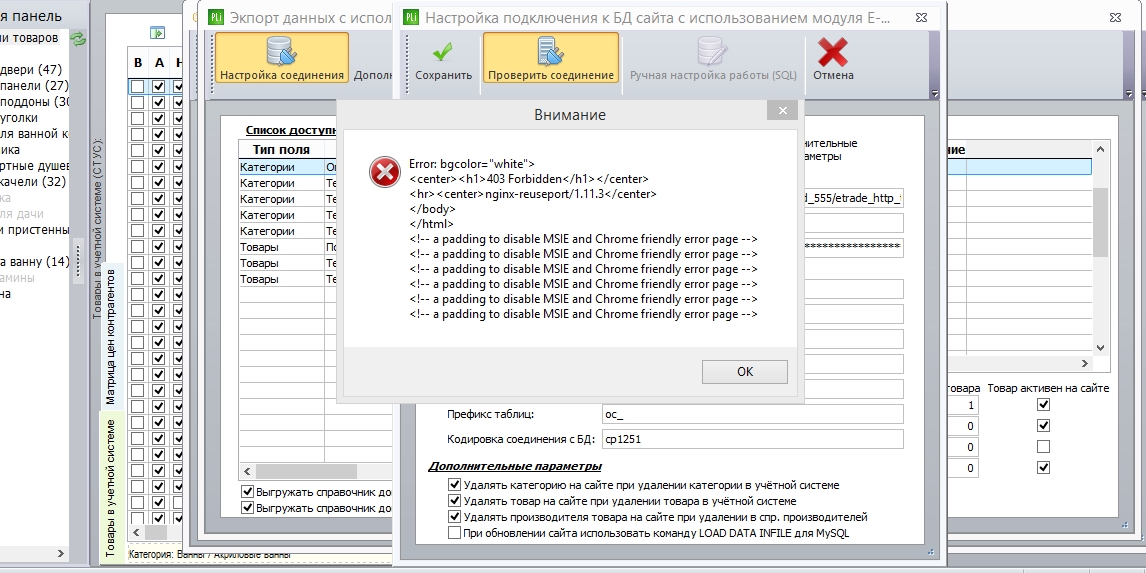Click OK in the Внимание error dialog

(x=744, y=371)
